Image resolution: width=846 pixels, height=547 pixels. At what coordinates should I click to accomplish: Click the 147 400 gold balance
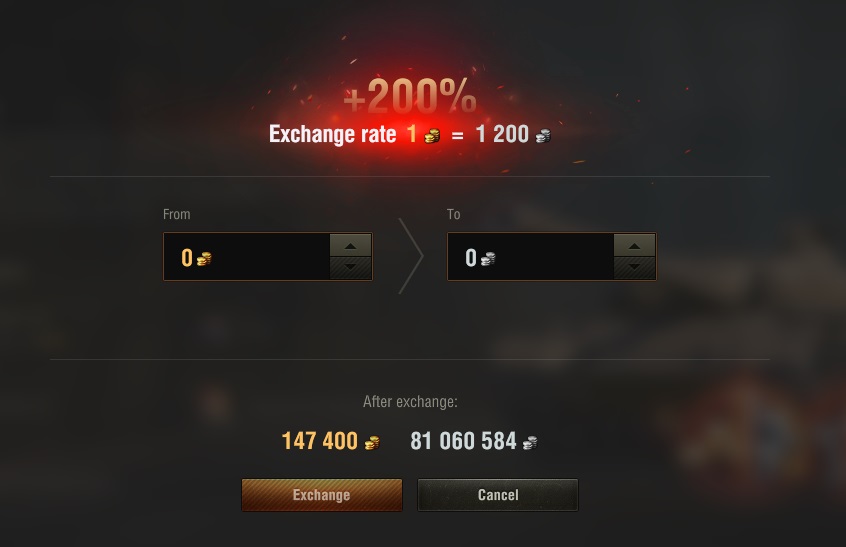[x=320, y=441]
